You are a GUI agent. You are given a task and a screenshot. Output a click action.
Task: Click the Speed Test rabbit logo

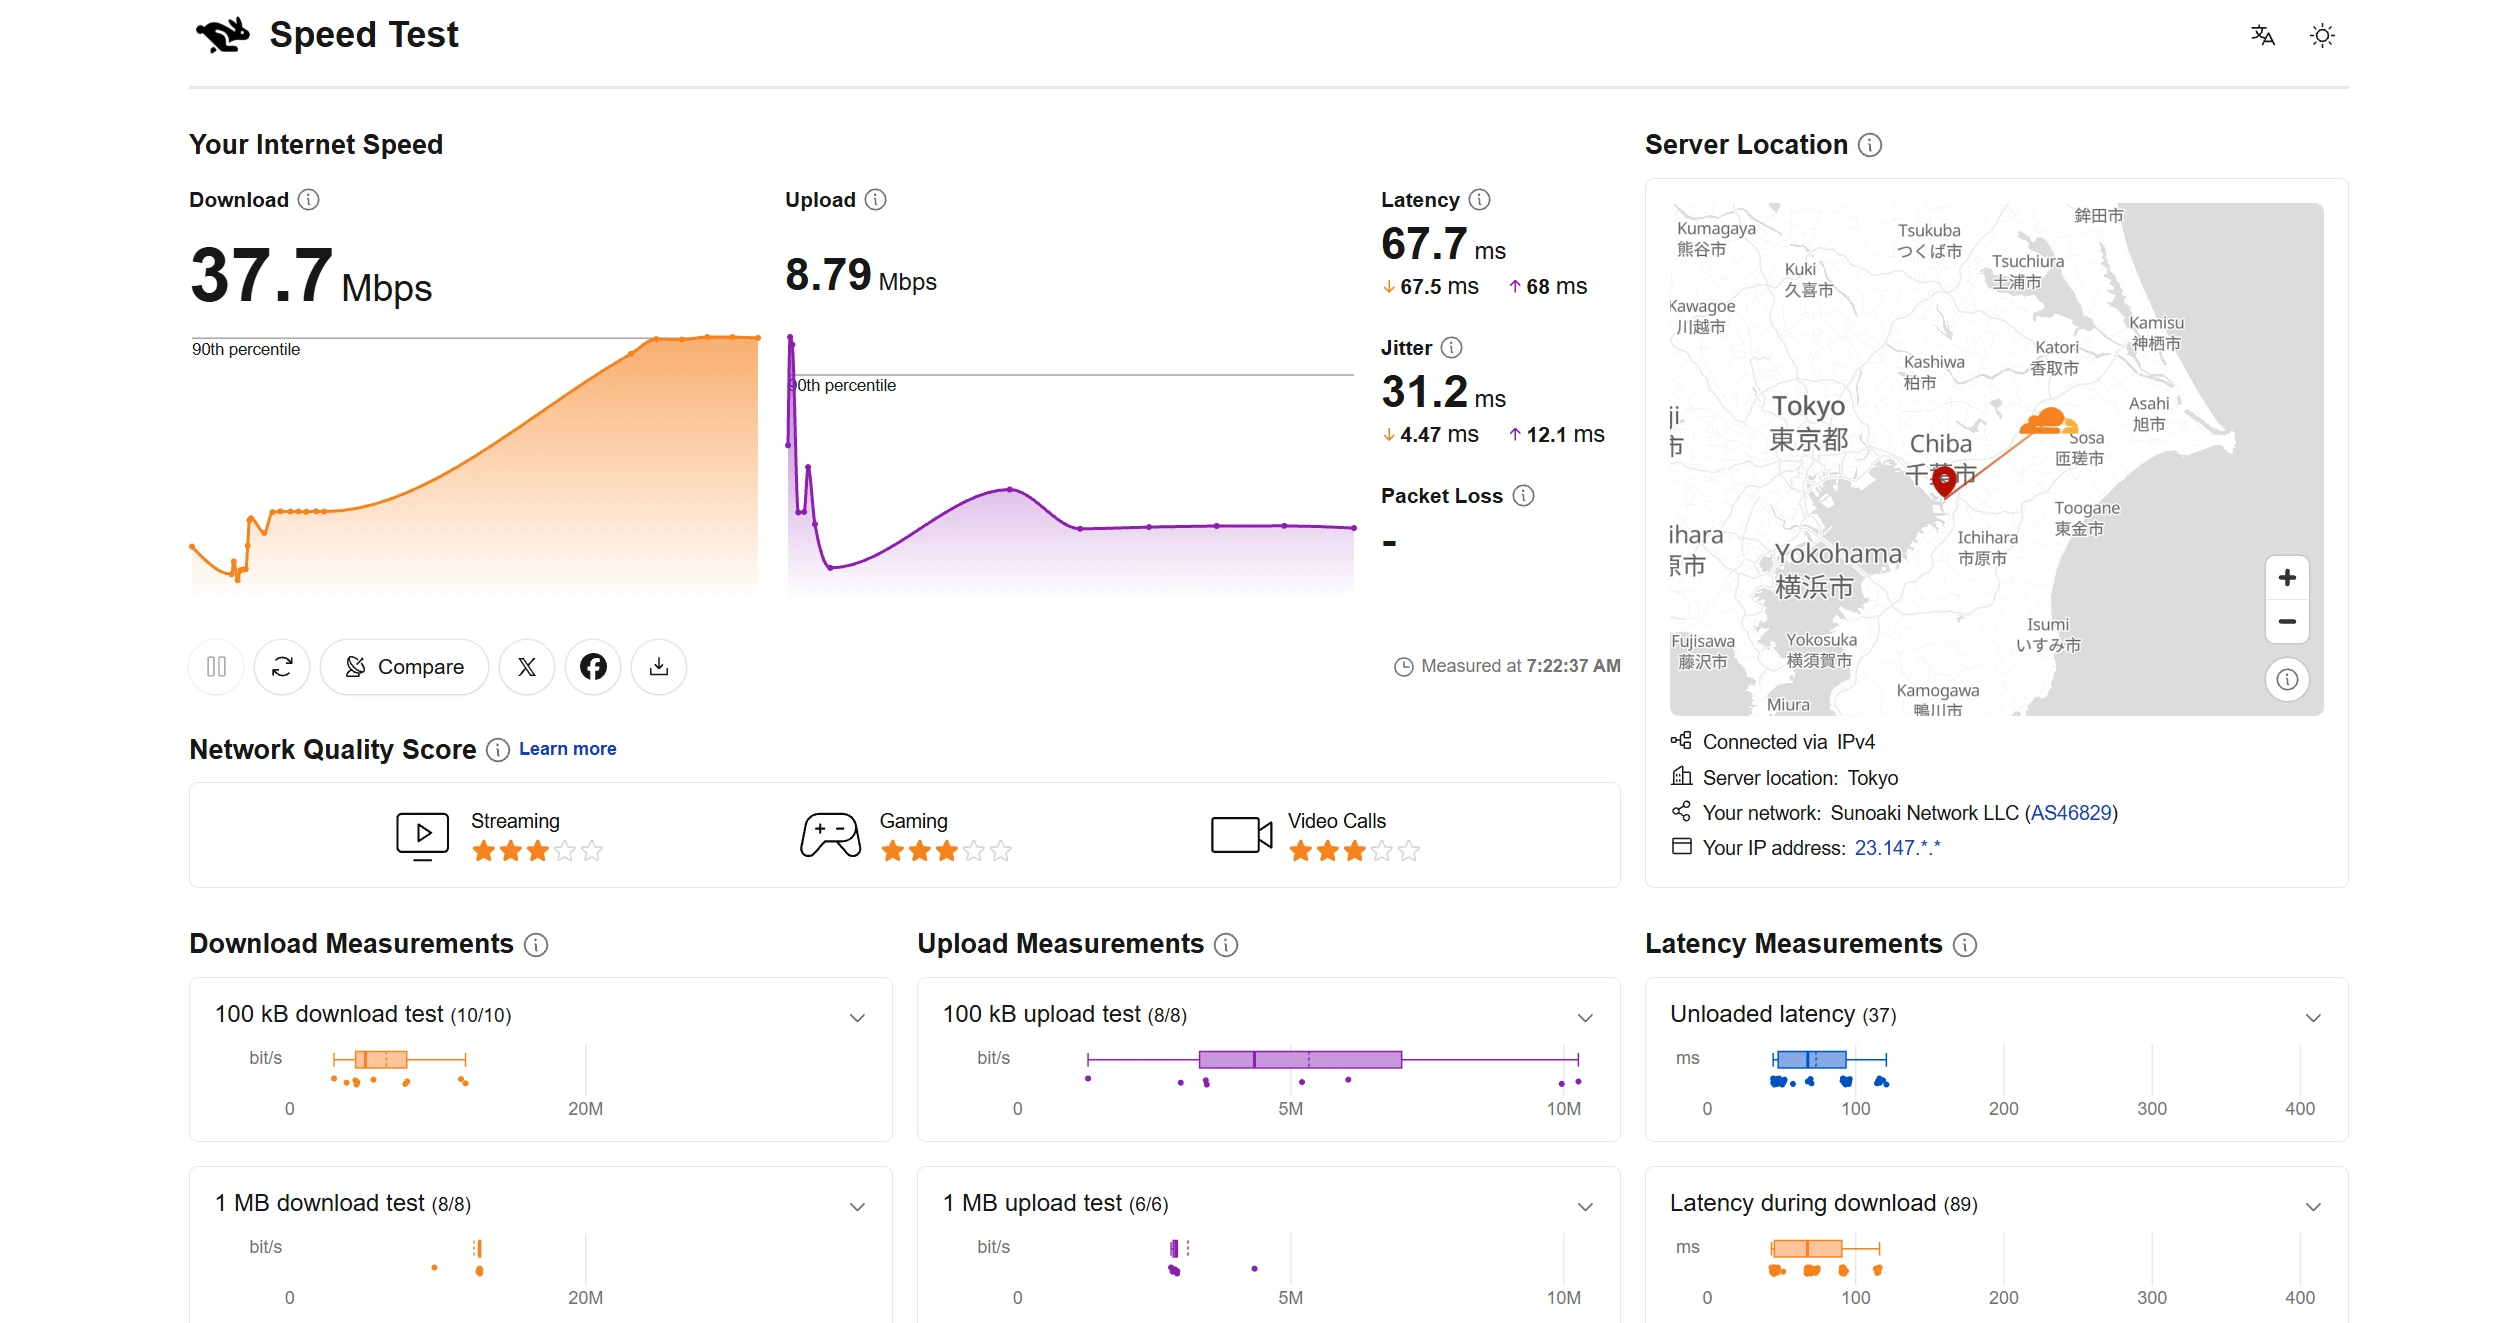point(222,36)
